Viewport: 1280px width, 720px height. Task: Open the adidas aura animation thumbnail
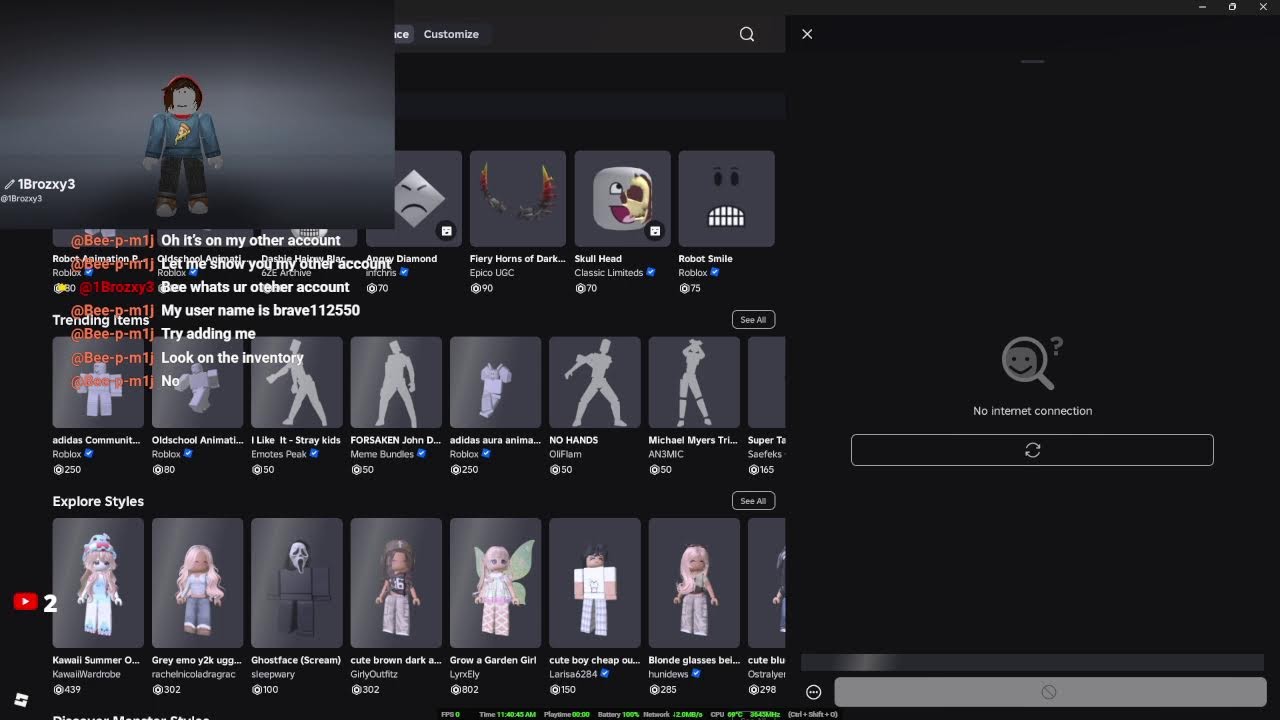(495, 382)
